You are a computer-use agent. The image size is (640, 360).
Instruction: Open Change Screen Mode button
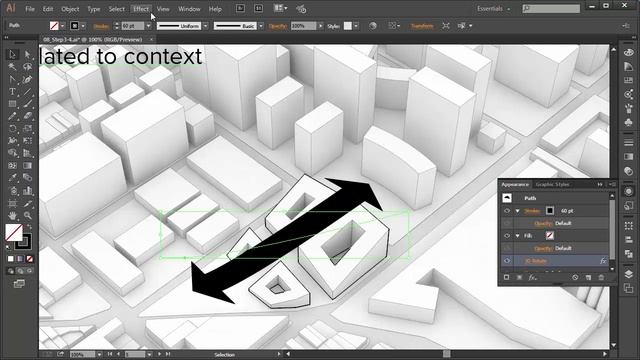pyautogui.click(x=19, y=284)
